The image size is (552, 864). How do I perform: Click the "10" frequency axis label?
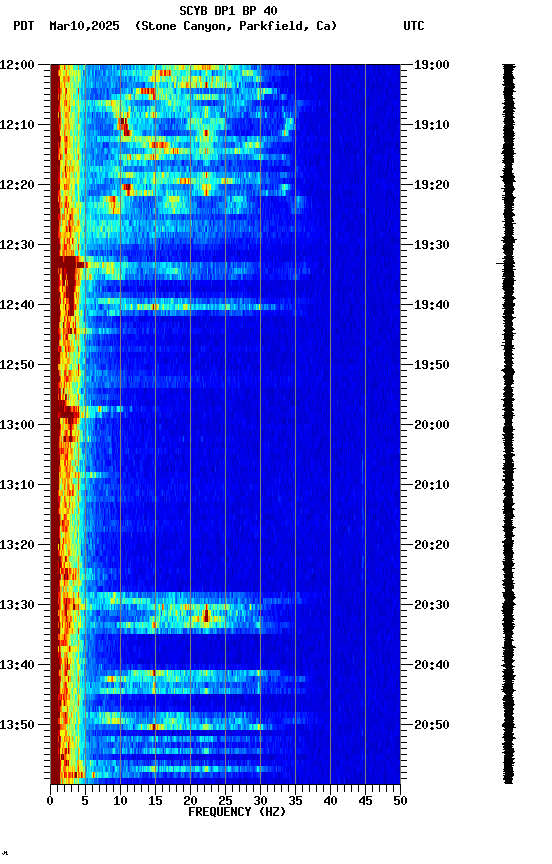click(x=120, y=801)
